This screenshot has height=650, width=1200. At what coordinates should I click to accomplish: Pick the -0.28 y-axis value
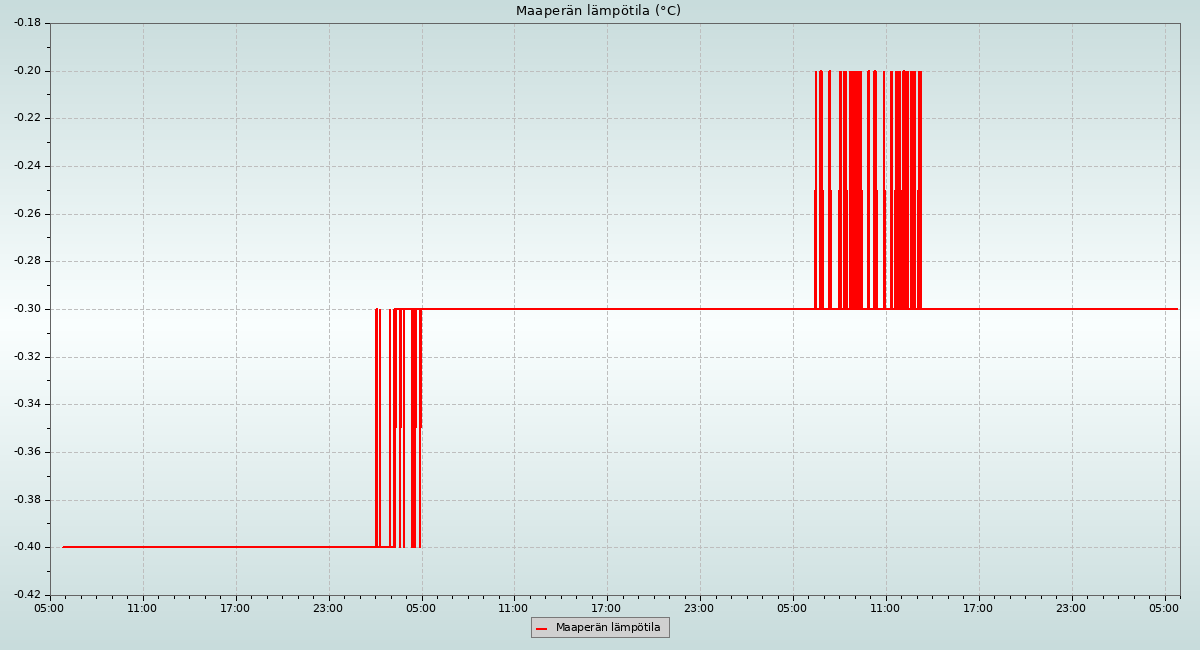click(x=28, y=261)
